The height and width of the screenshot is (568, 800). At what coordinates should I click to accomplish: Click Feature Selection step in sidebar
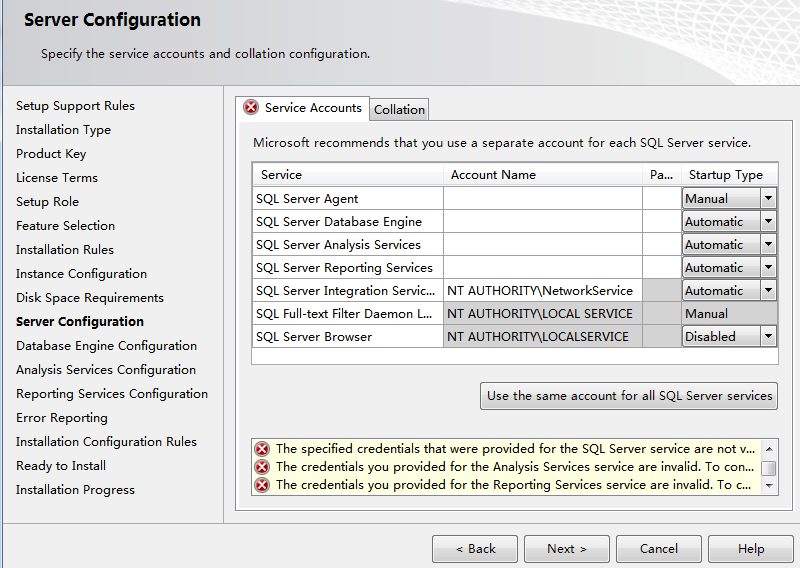pos(65,226)
